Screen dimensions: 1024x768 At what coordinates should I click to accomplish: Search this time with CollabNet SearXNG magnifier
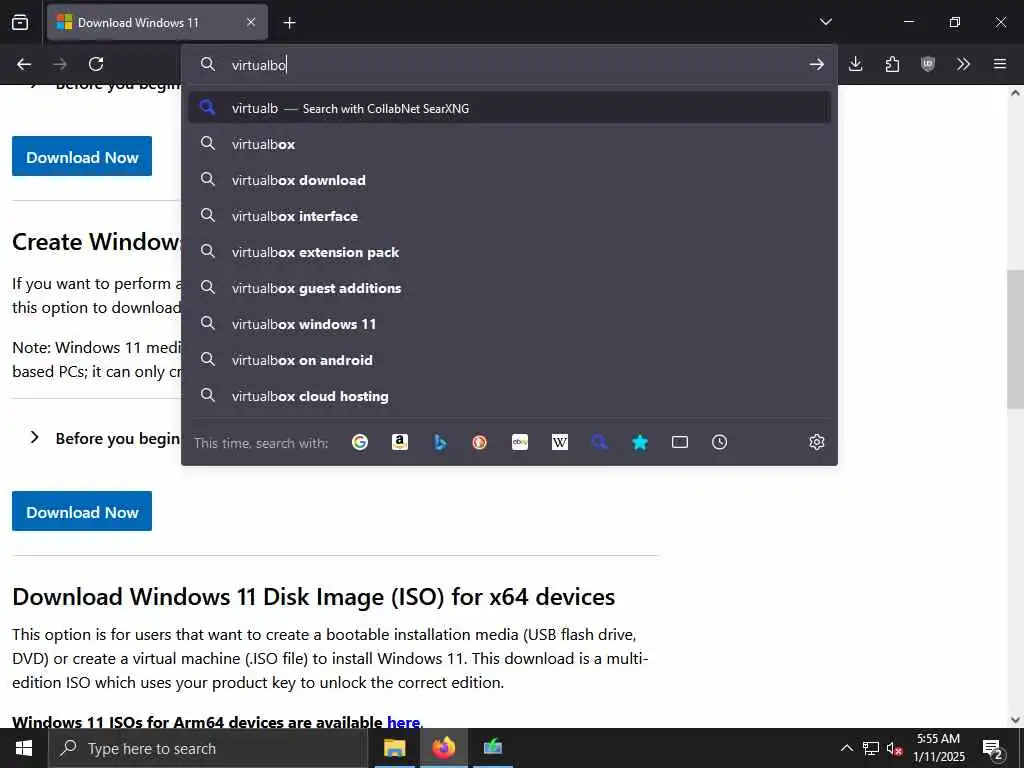coord(600,442)
